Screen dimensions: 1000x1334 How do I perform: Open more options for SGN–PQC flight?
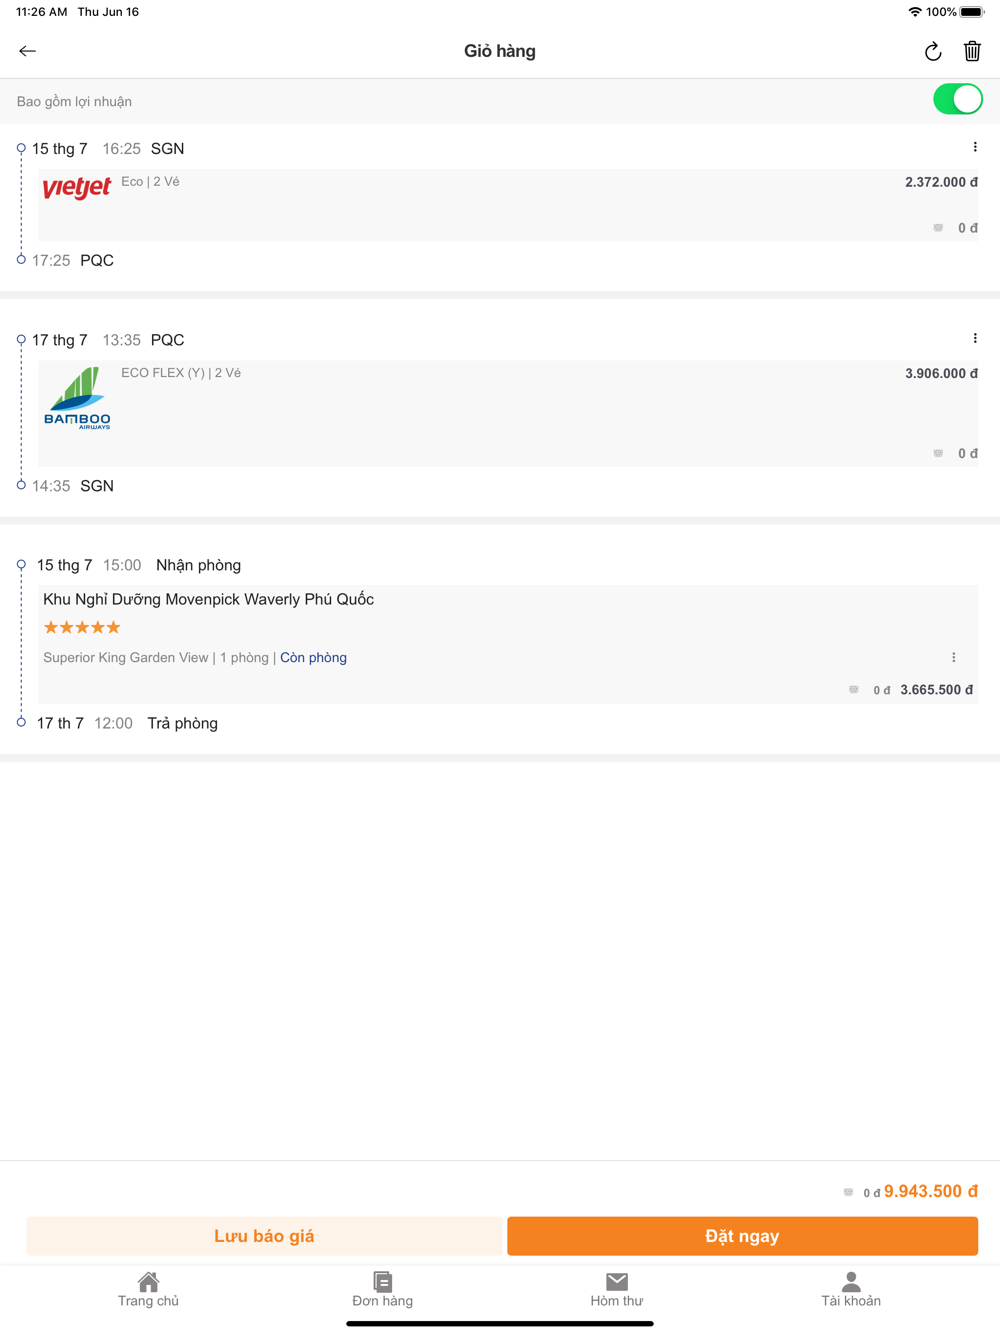pyautogui.click(x=975, y=148)
